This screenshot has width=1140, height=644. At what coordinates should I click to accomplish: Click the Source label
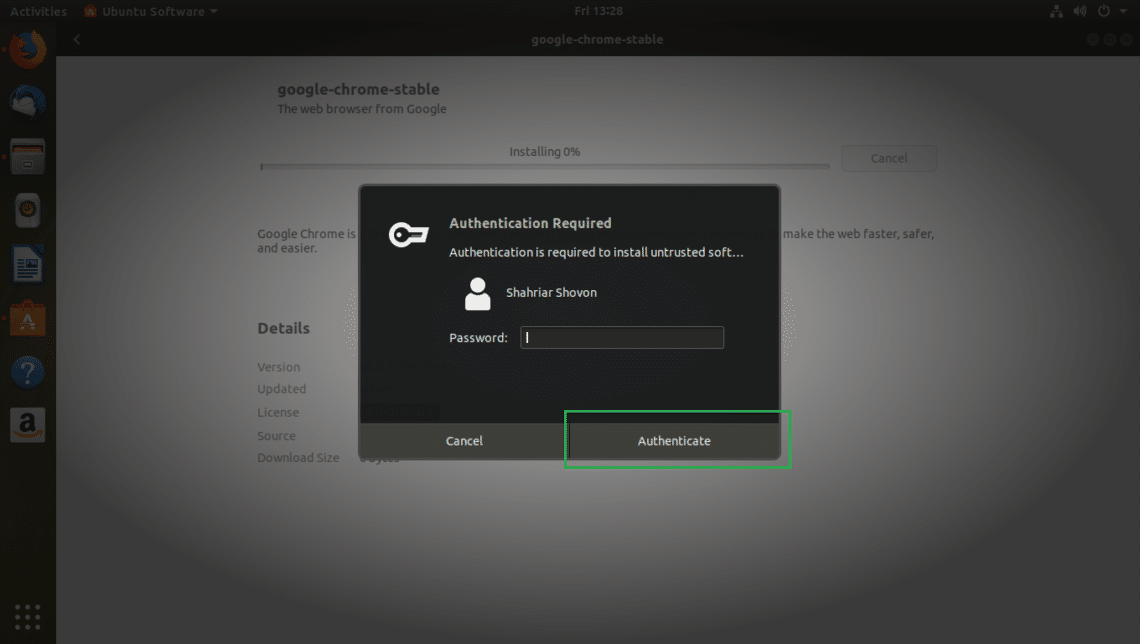276,435
